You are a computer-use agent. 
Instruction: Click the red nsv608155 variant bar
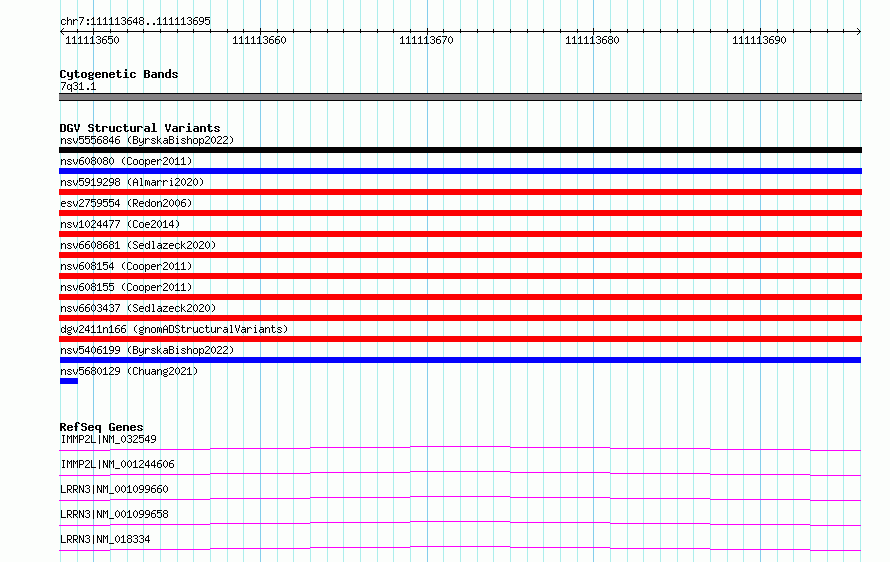click(x=460, y=297)
